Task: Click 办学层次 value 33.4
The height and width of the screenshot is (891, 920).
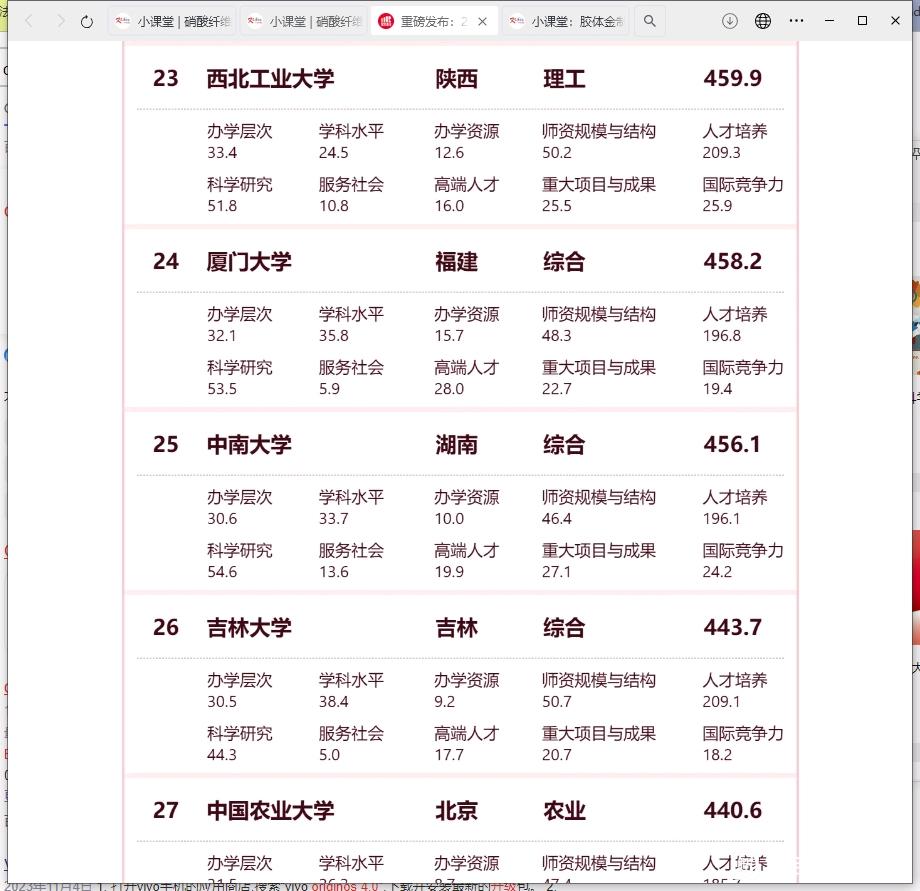Action: click(x=222, y=153)
